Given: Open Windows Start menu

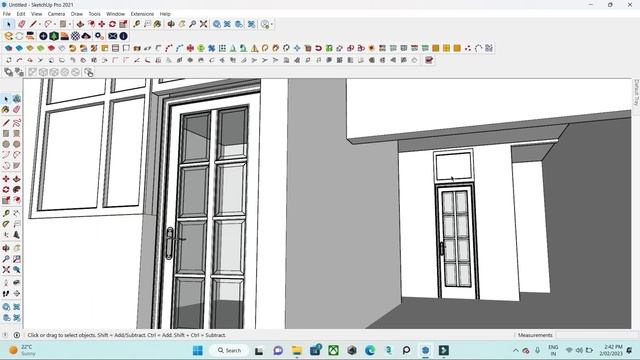Looking at the screenshot, I should point(198,351).
